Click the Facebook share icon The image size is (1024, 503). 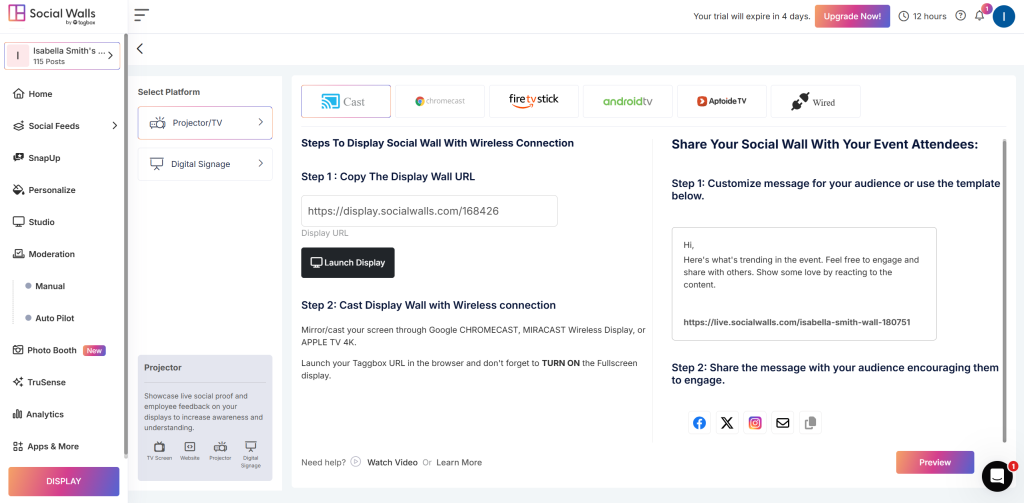[699, 423]
